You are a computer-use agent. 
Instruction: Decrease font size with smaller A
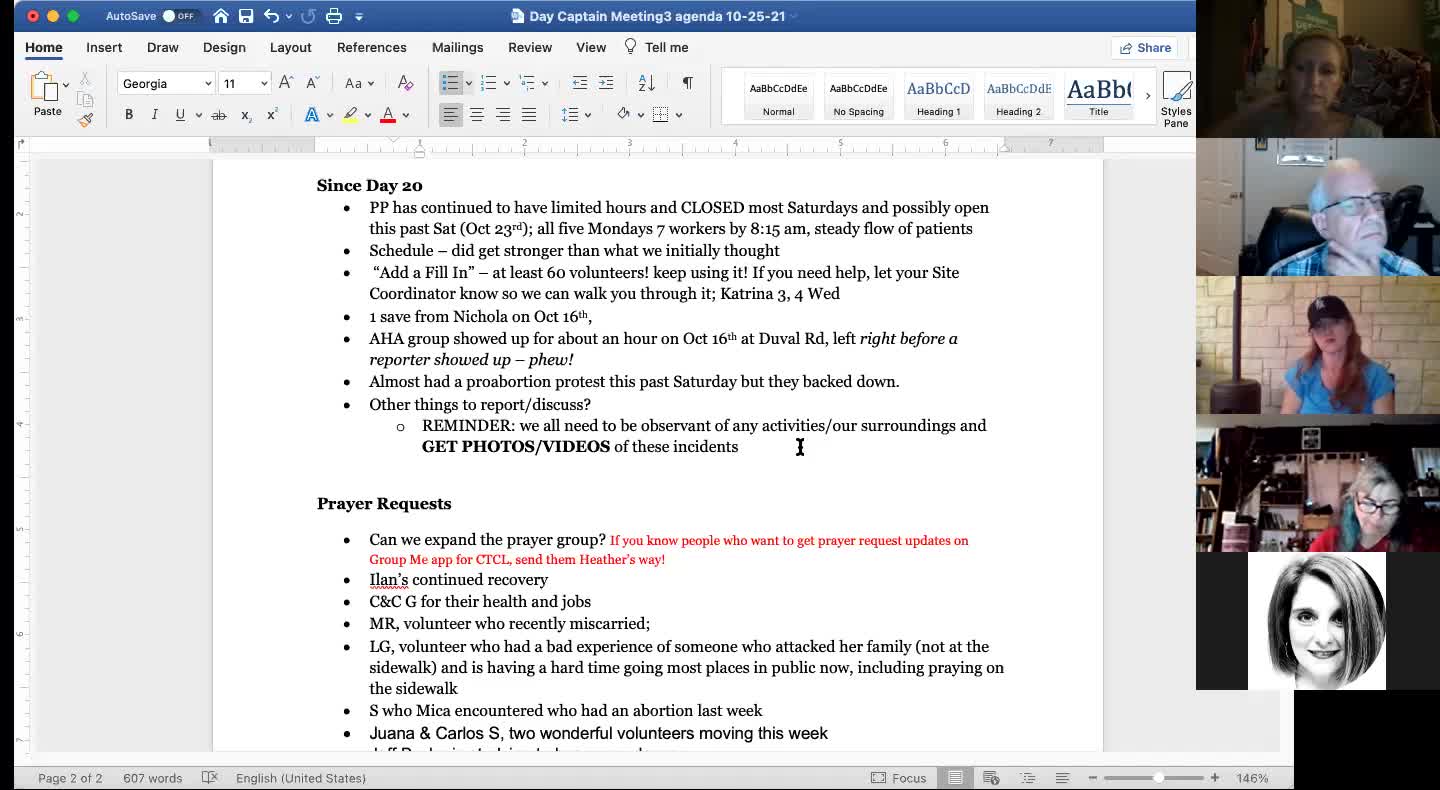pos(312,83)
